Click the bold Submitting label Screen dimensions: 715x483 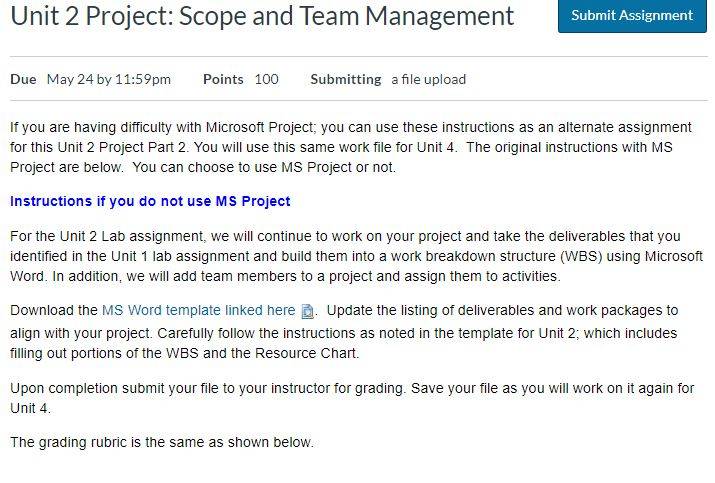pos(346,79)
